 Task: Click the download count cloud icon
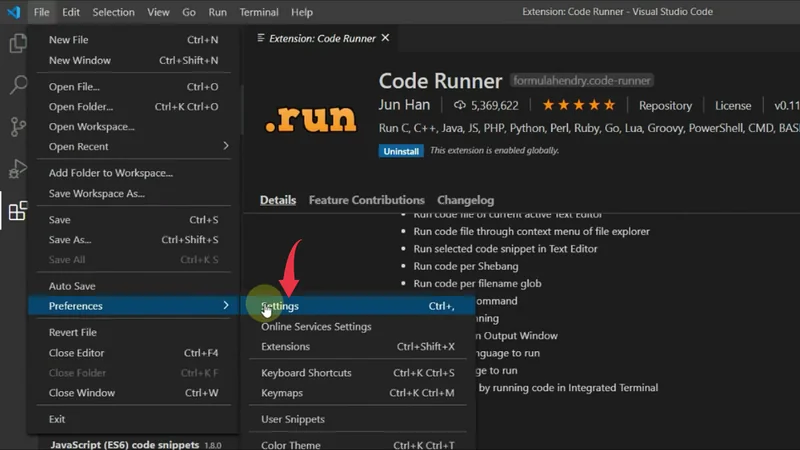coord(460,105)
